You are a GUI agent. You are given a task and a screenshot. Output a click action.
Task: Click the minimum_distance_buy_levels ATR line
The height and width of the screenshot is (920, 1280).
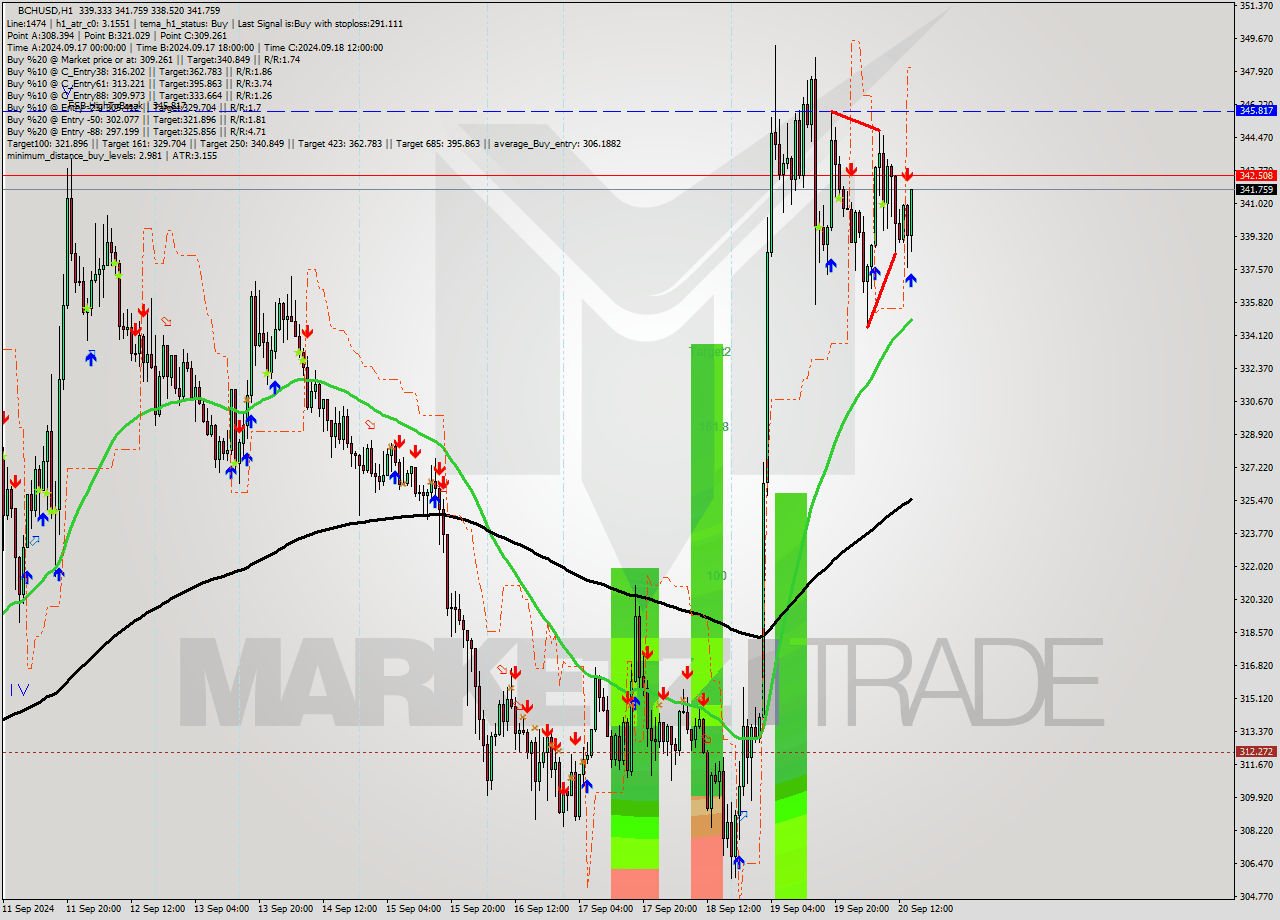(111, 155)
